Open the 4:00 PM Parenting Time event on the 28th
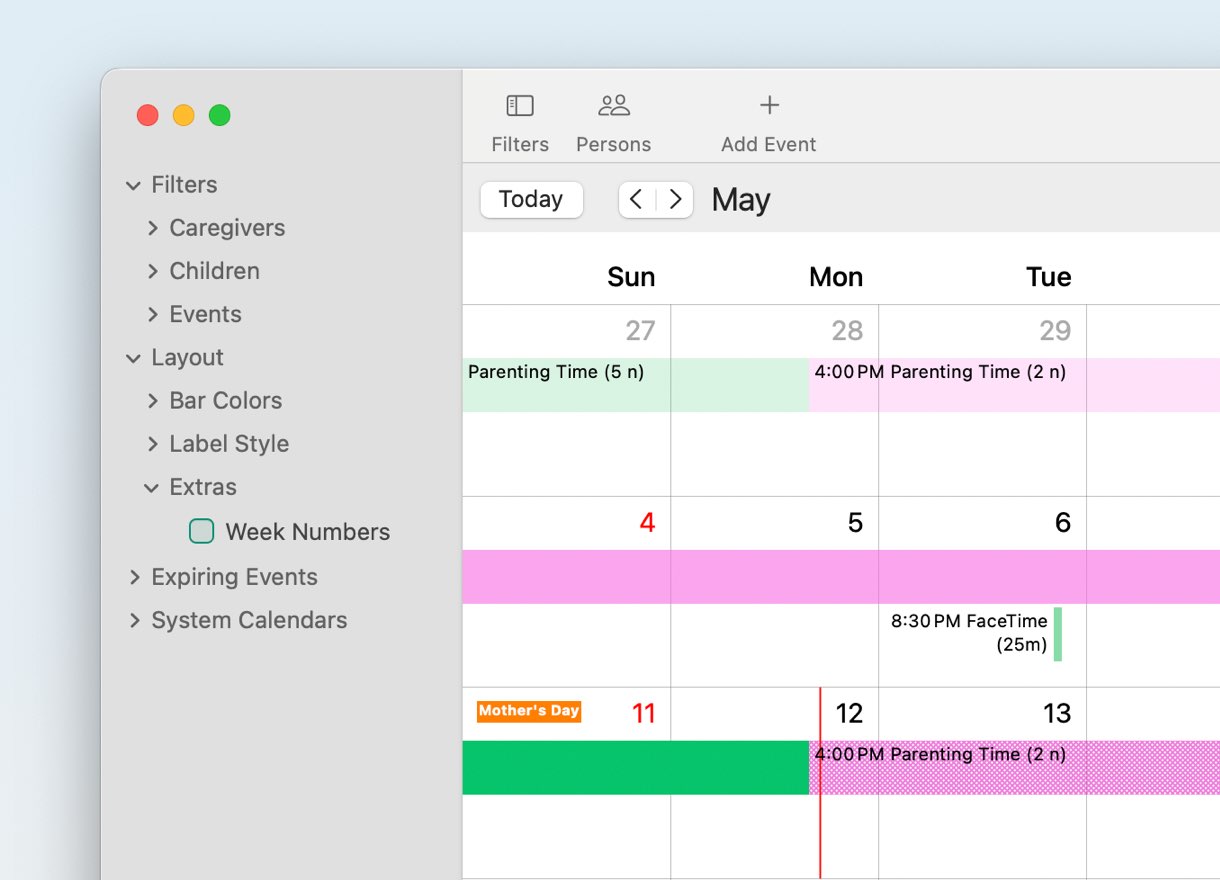The height and width of the screenshot is (880, 1220). tap(1014, 385)
